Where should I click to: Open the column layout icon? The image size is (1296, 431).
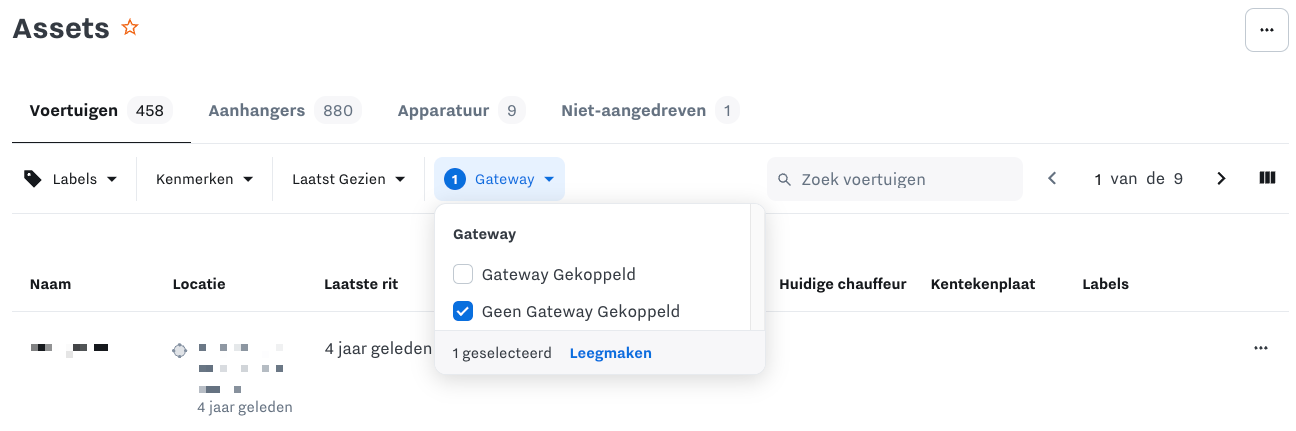pos(1267,179)
